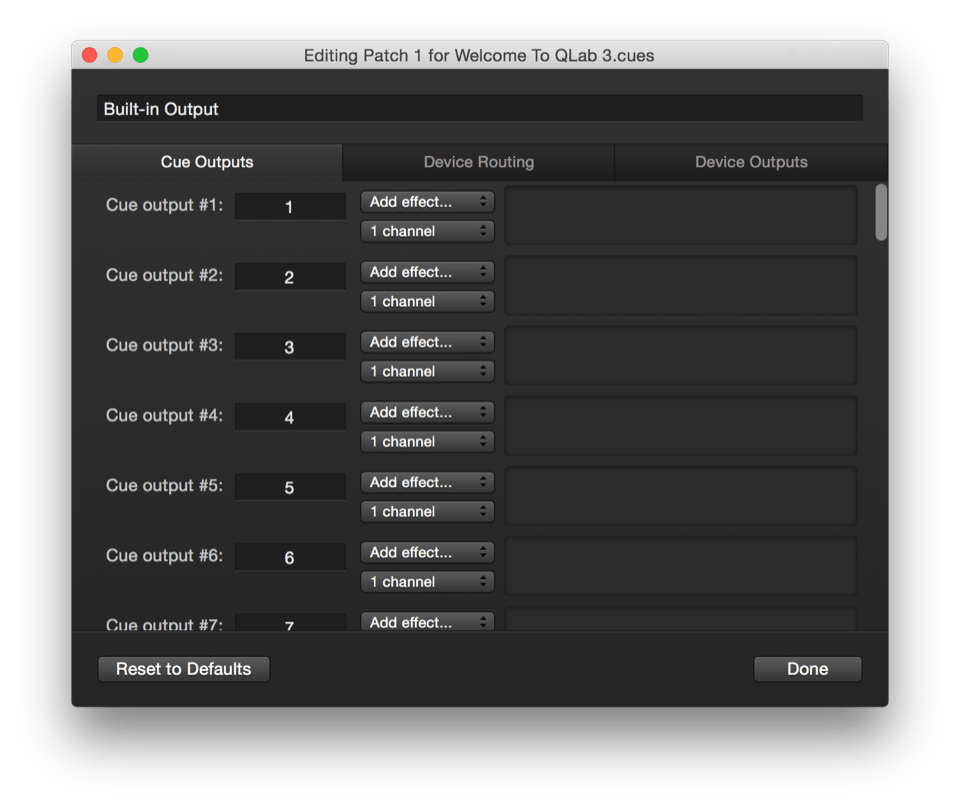Select the Cue Outputs tab
Image resolution: width=960 pixels, height=809 pixels.
point(207,162)
